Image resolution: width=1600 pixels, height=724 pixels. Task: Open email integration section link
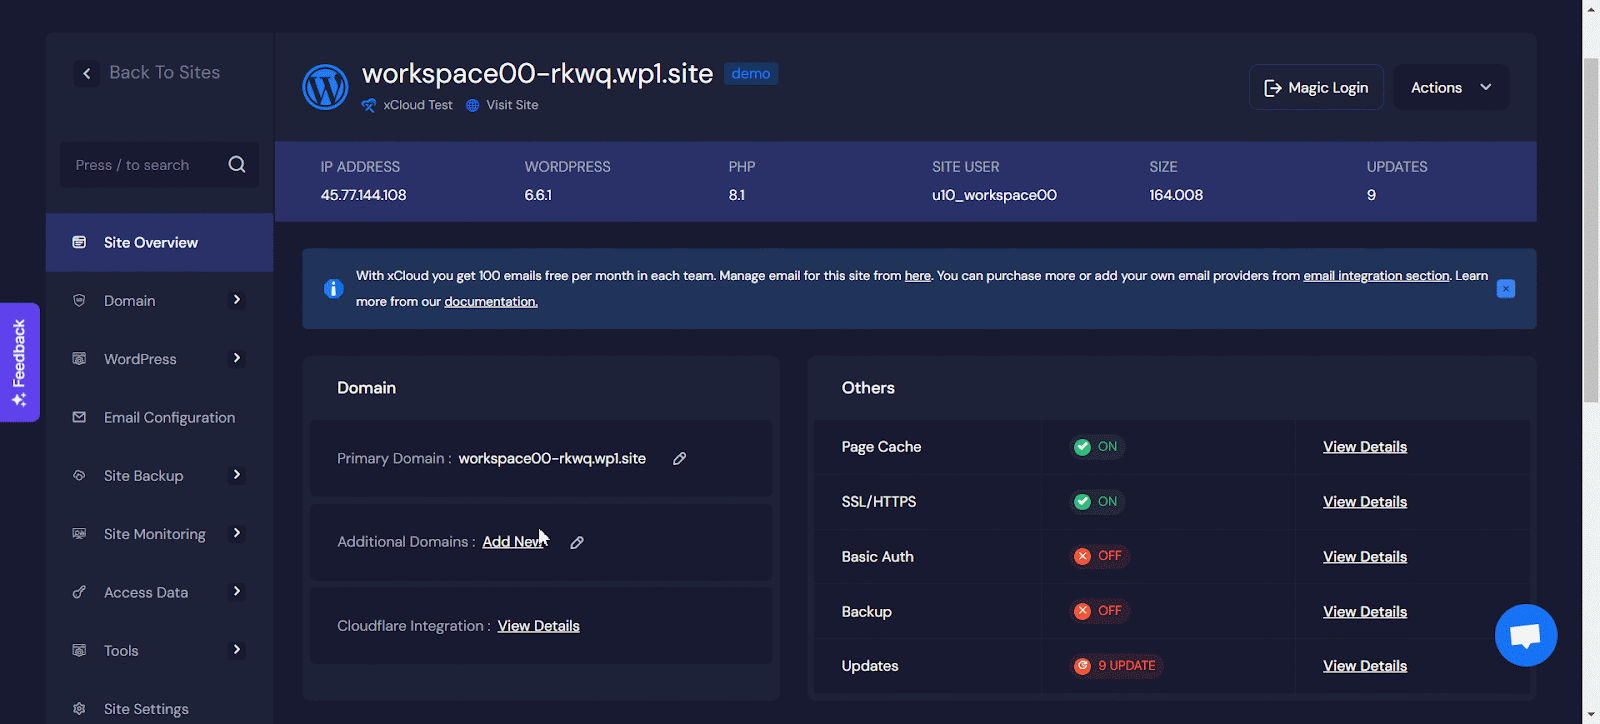1376,276
